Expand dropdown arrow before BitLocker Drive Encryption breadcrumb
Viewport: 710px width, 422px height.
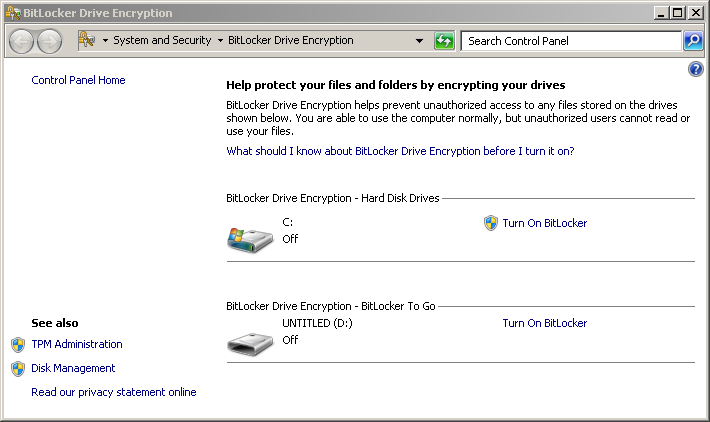coord(220,41)
